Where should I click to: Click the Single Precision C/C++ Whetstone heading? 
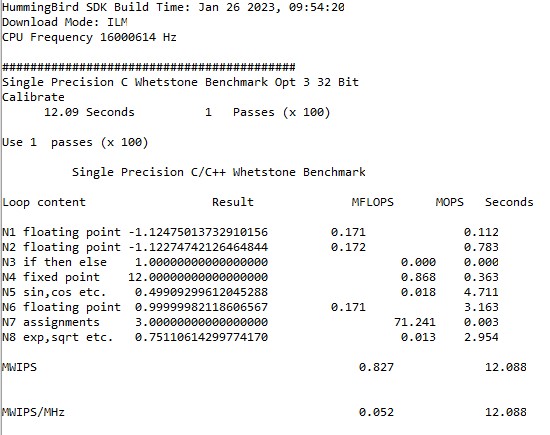219,172
